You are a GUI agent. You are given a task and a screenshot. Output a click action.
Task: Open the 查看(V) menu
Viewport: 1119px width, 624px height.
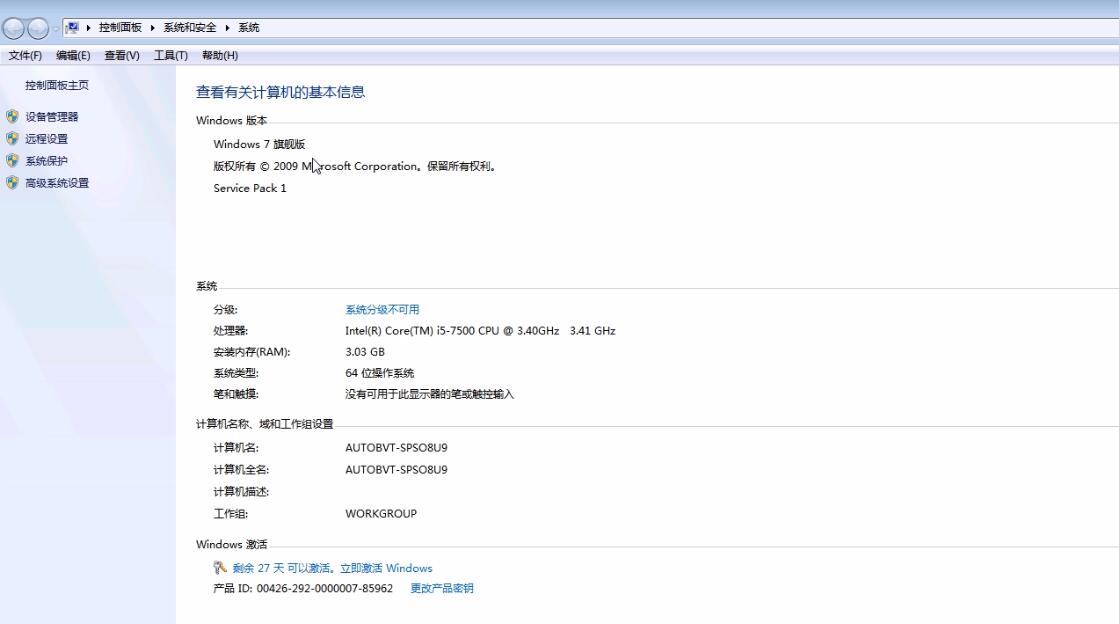coord(122,56)
